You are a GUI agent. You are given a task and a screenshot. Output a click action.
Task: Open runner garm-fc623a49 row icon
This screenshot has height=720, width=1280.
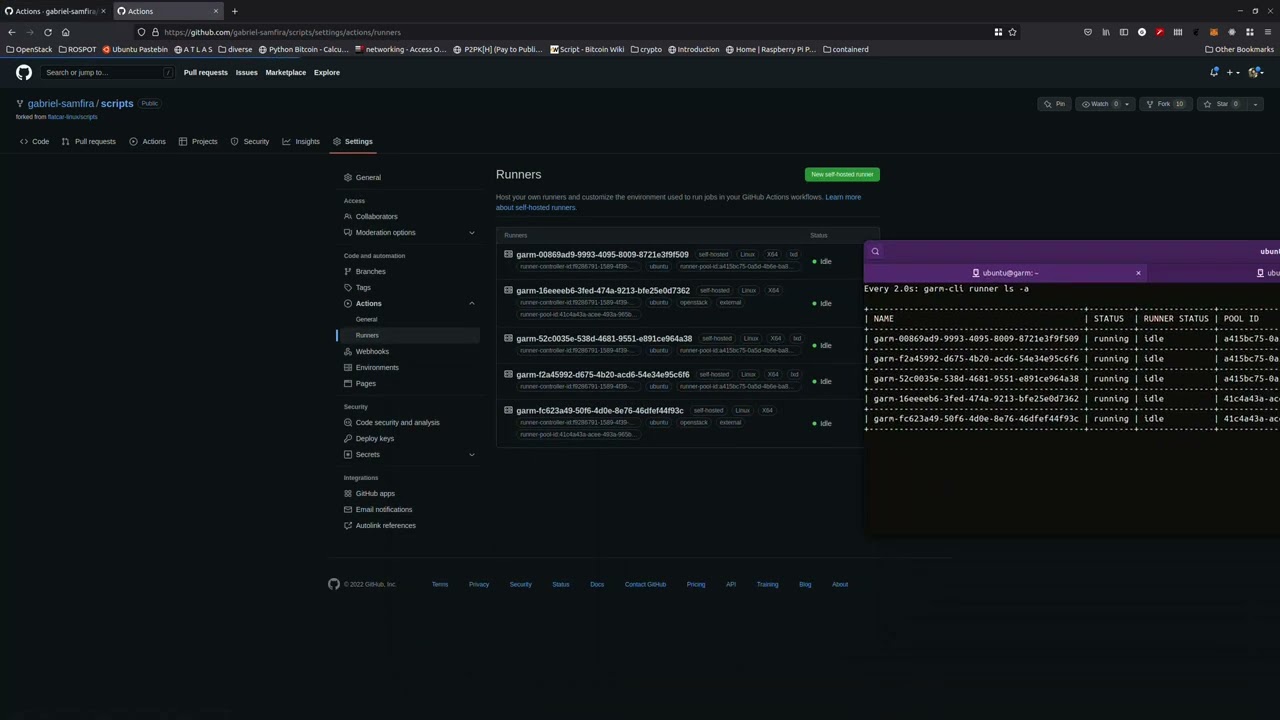coord(508,410)
